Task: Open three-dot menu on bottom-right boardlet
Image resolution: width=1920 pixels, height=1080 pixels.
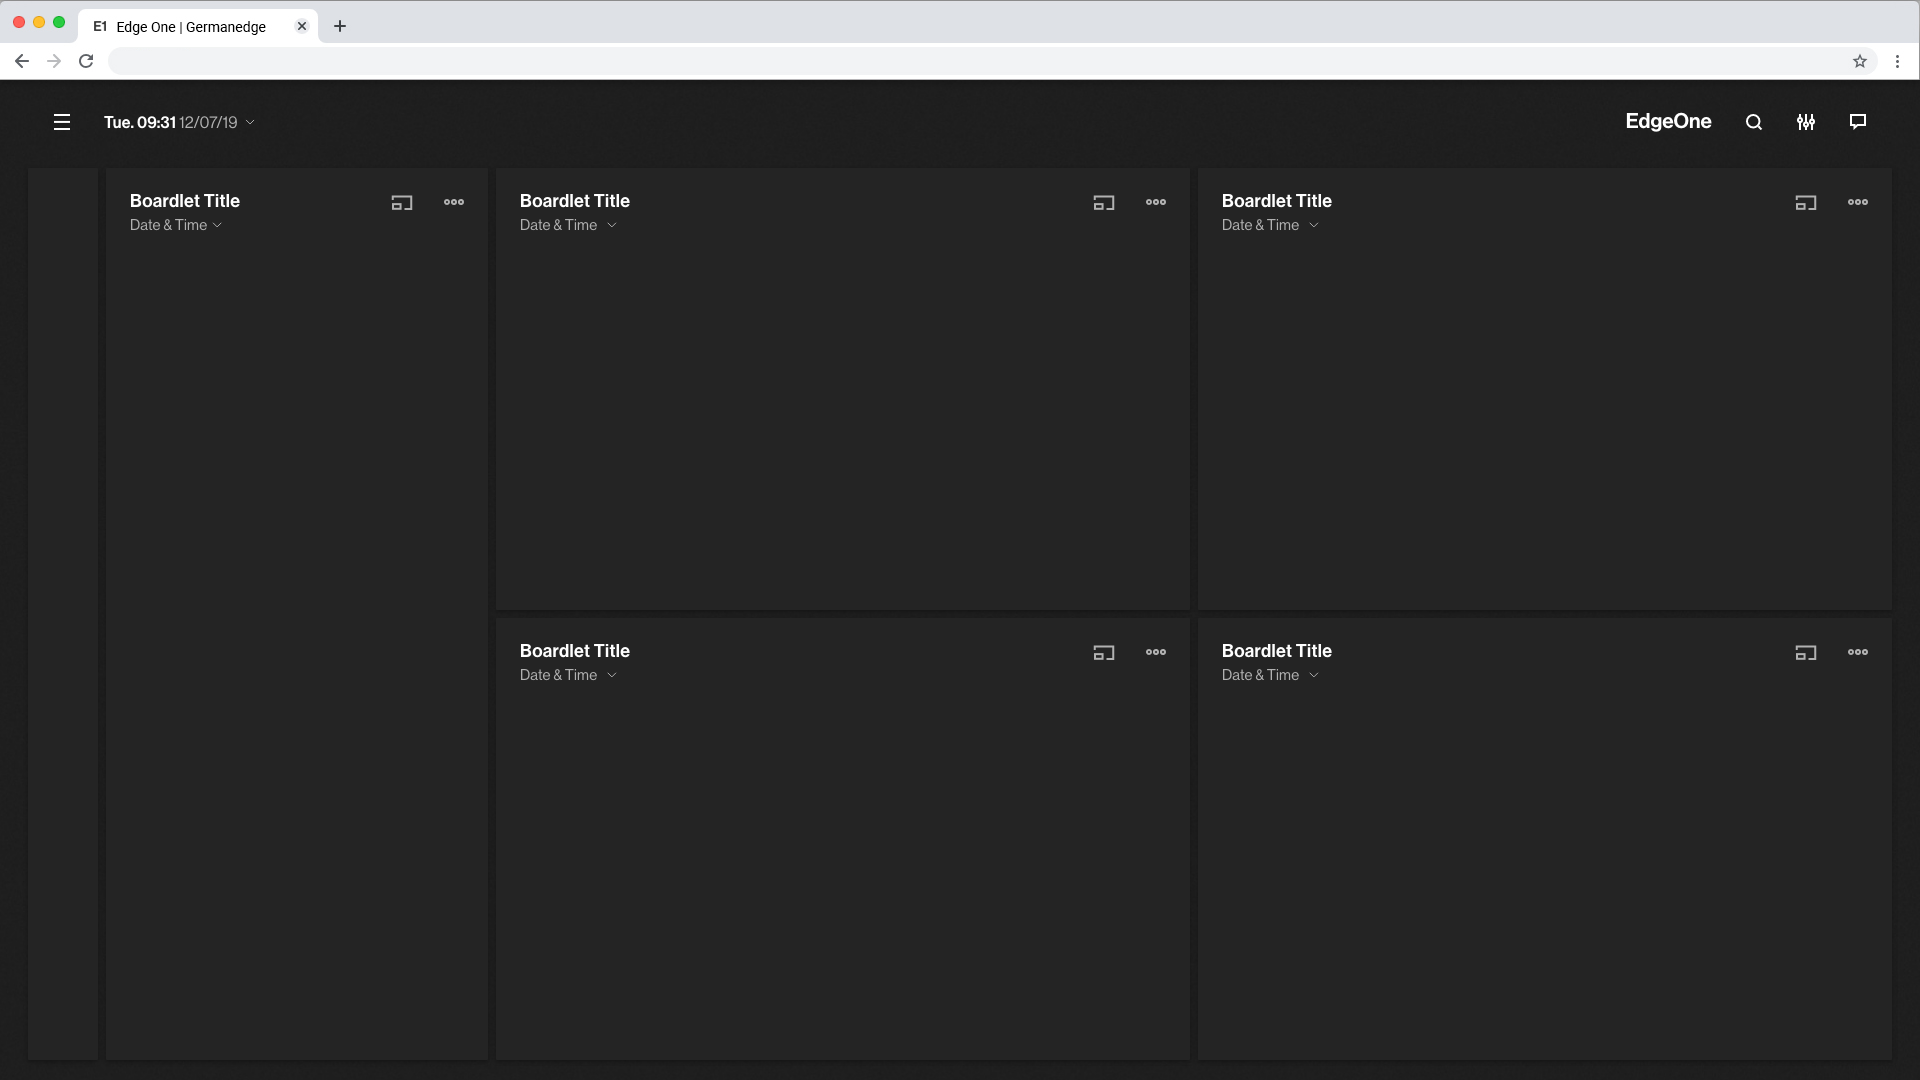Action: pos(1858,652)
